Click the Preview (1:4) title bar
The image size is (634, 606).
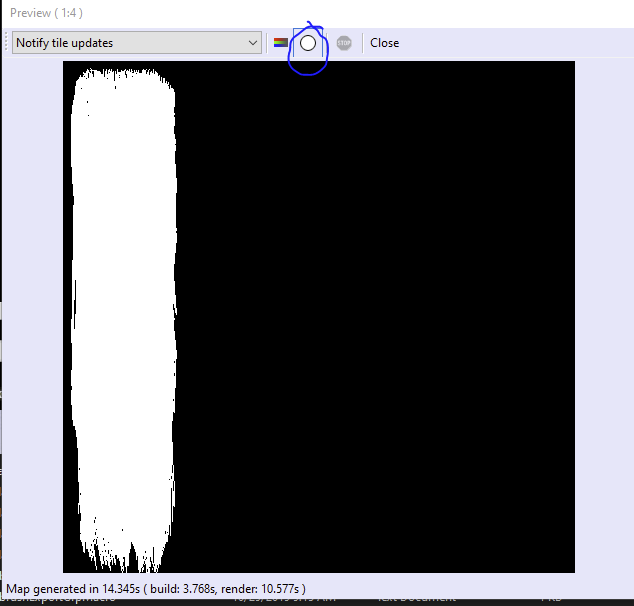(46, 13)
